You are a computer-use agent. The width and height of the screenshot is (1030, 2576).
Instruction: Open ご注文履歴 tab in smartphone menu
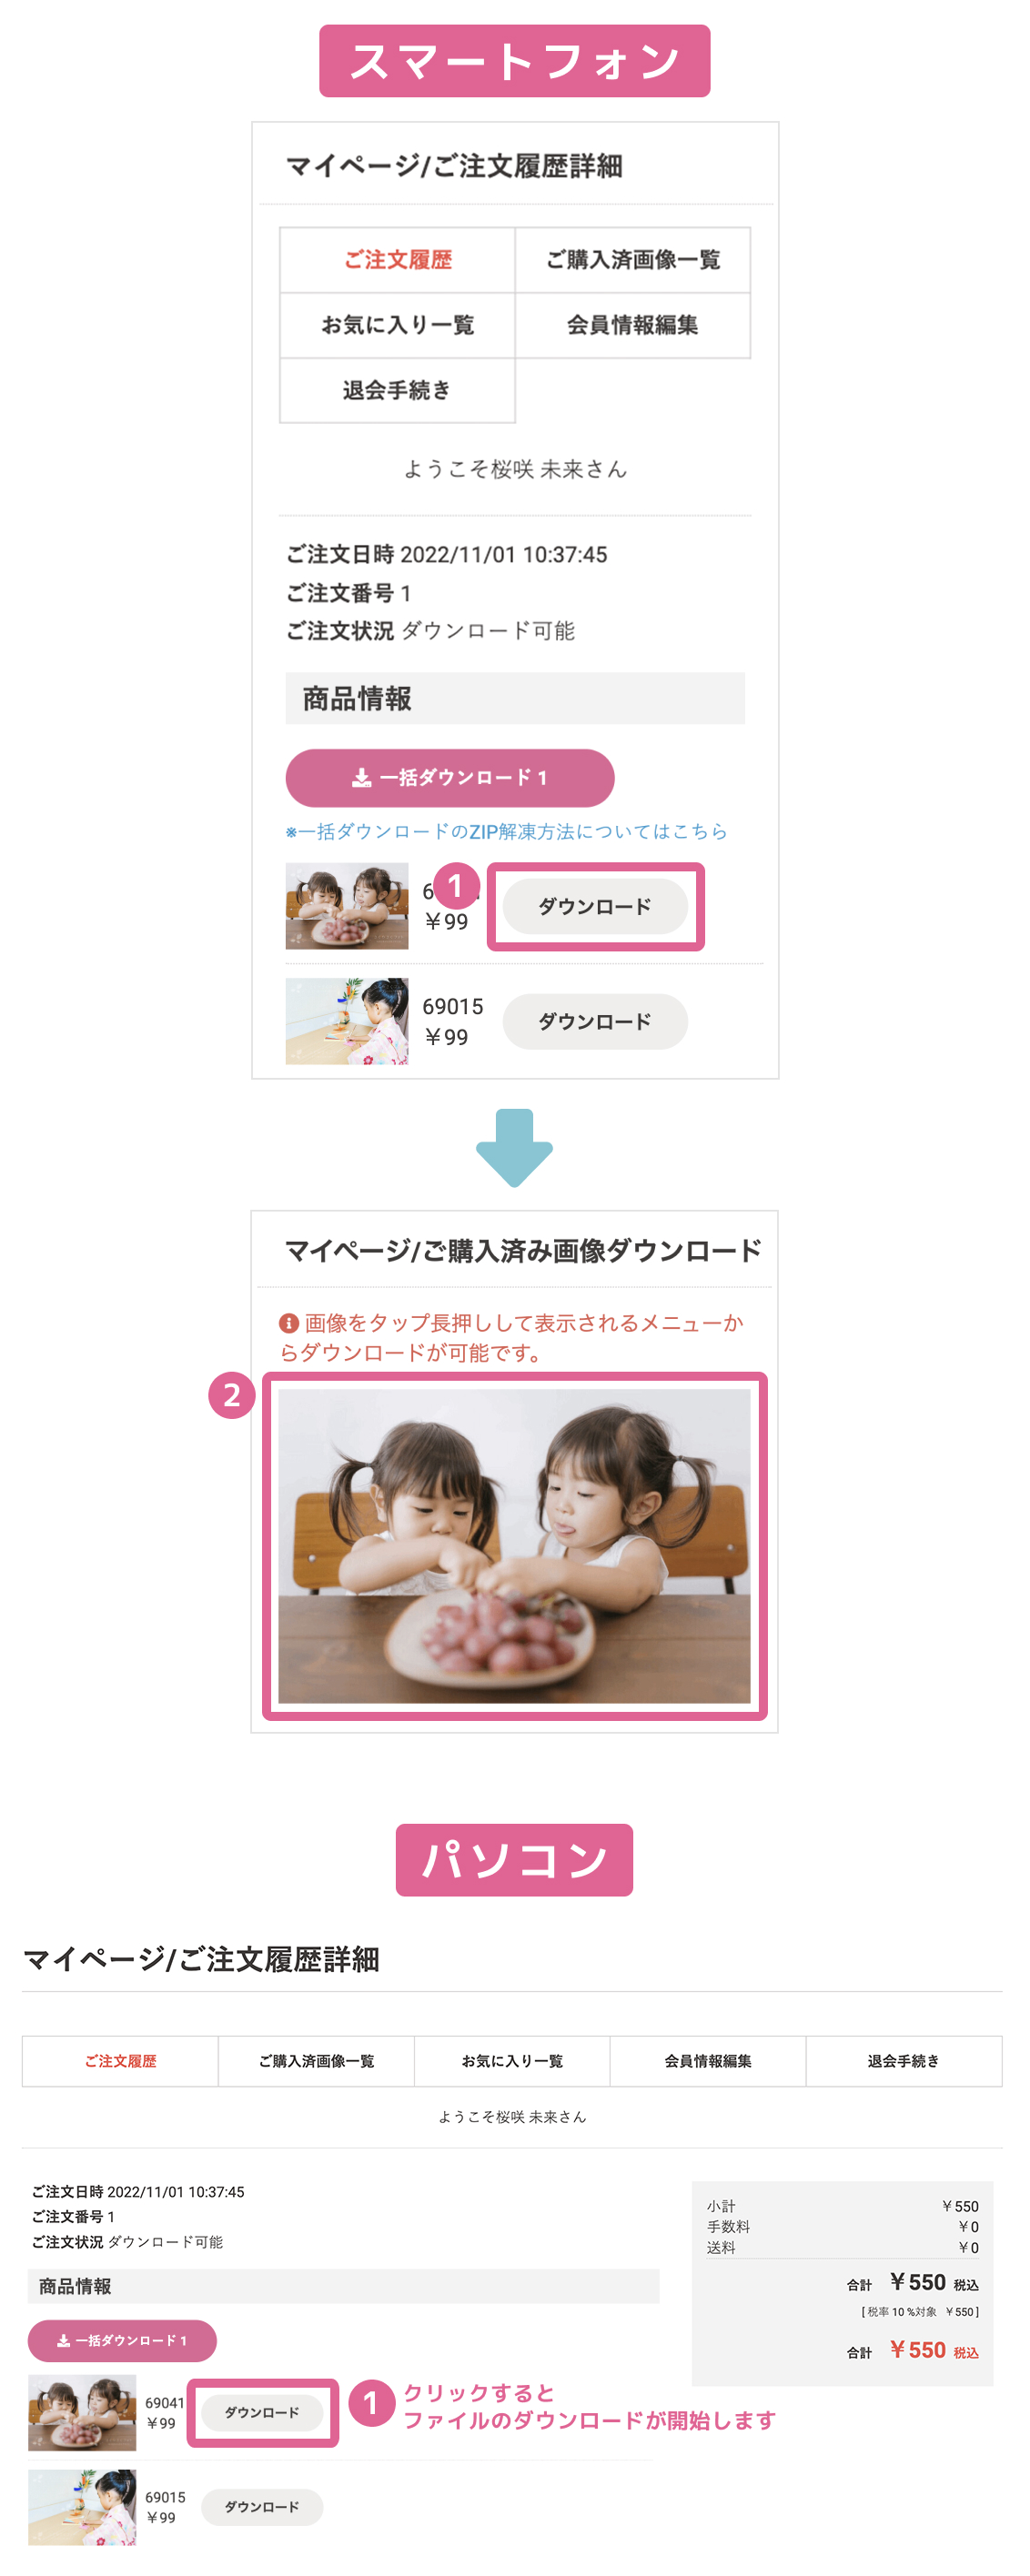tap(397, 260)
